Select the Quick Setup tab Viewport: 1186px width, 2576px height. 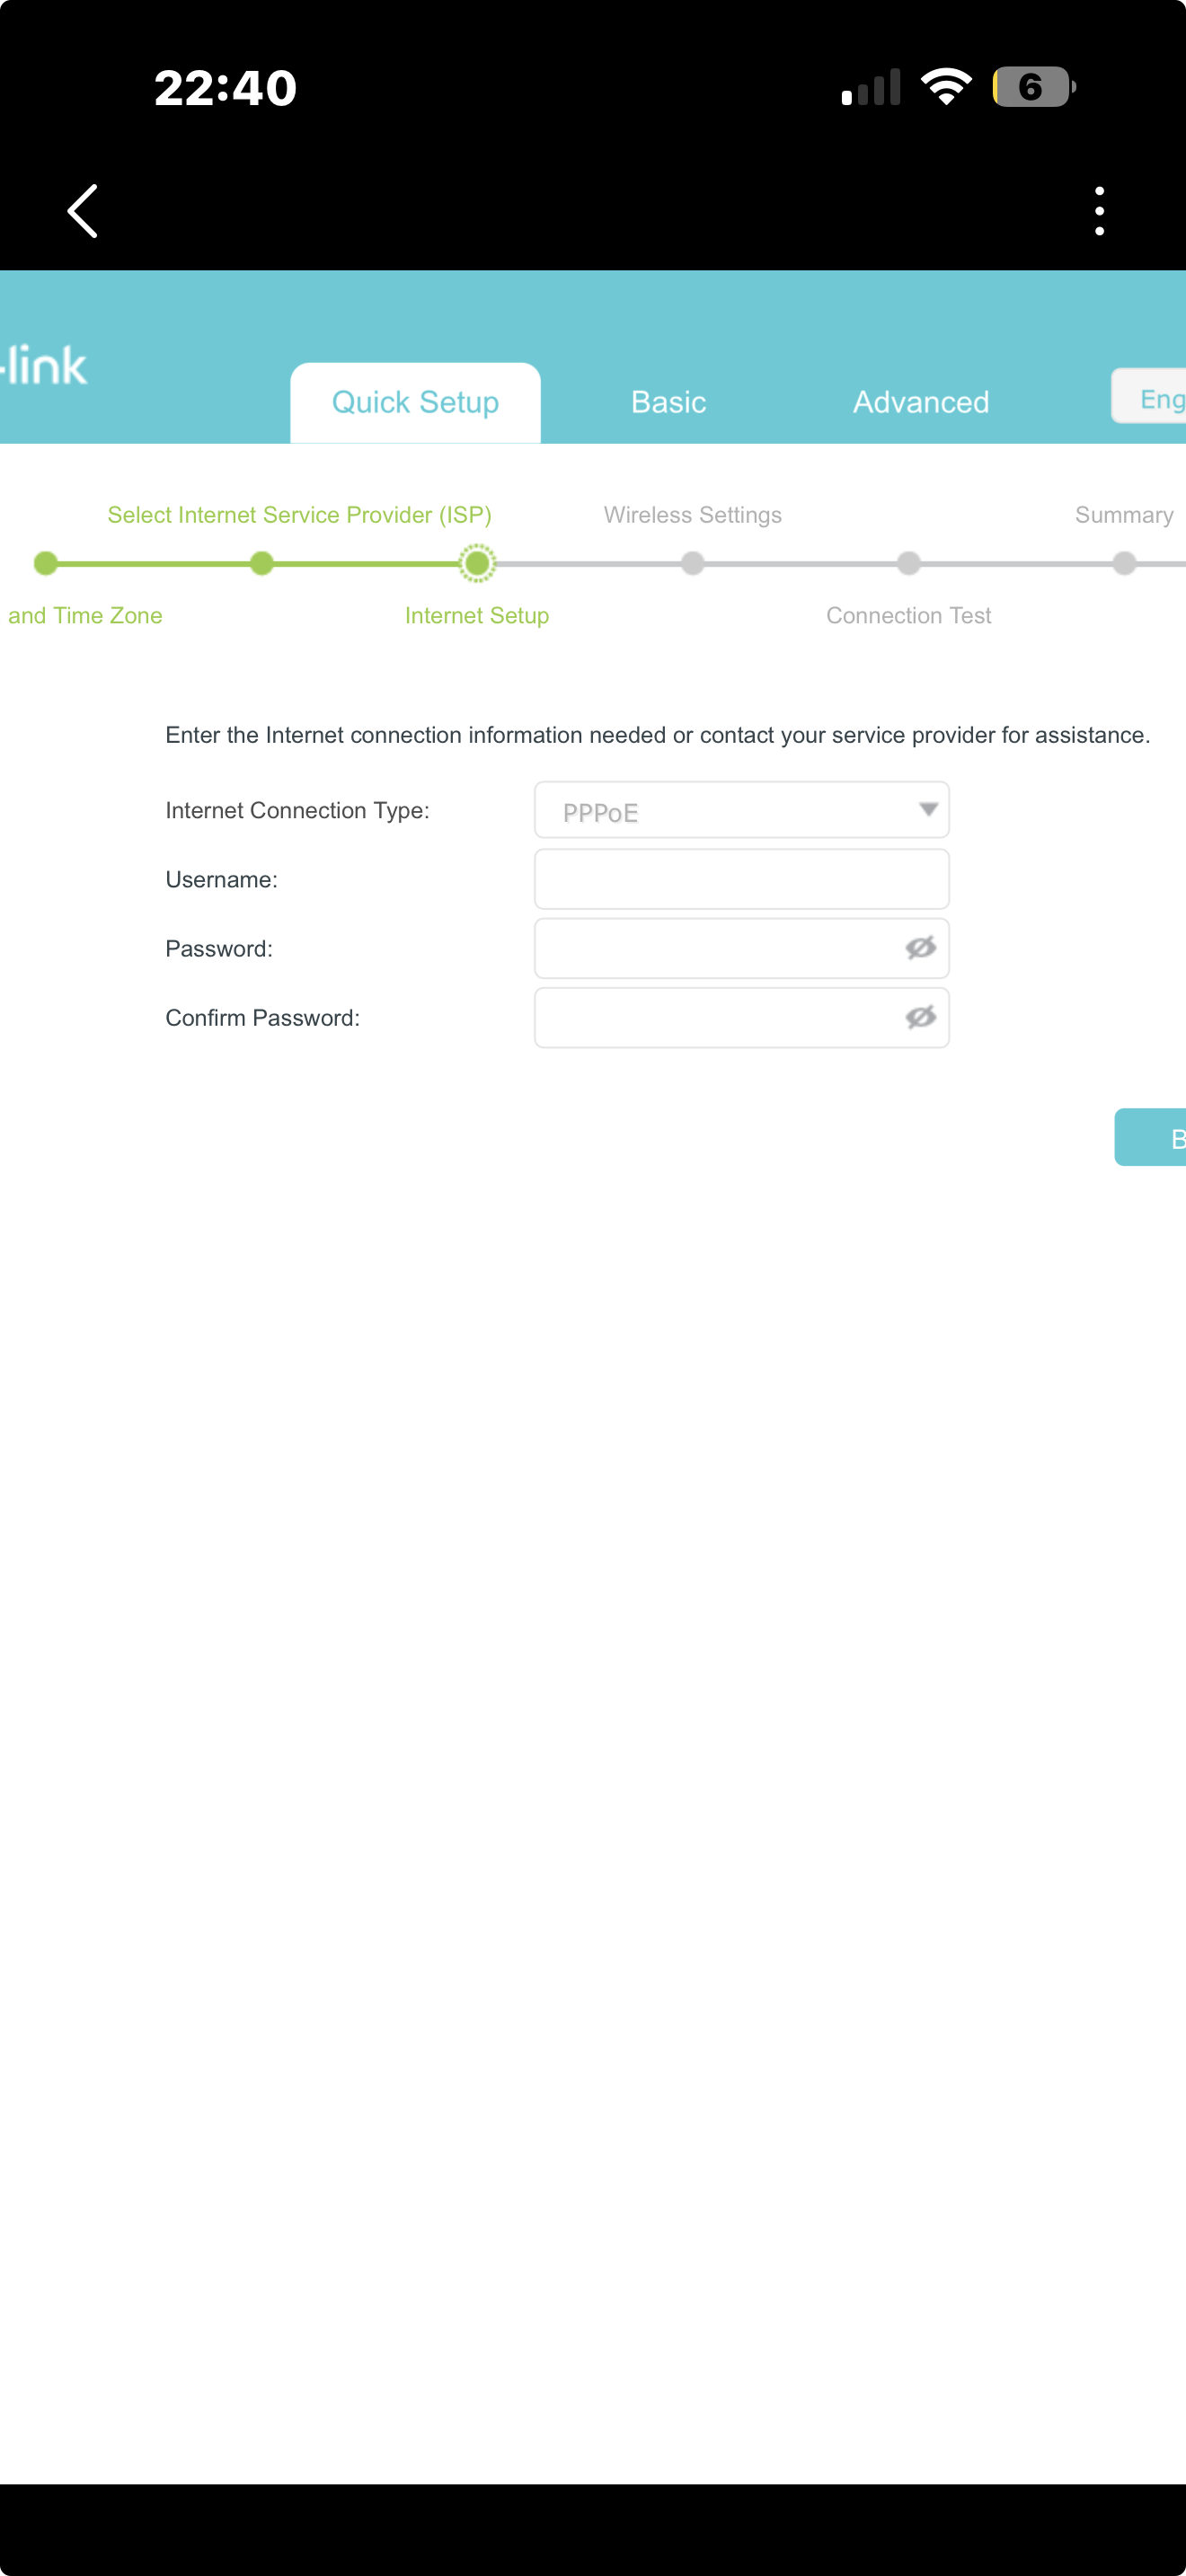tap(415, 402)
